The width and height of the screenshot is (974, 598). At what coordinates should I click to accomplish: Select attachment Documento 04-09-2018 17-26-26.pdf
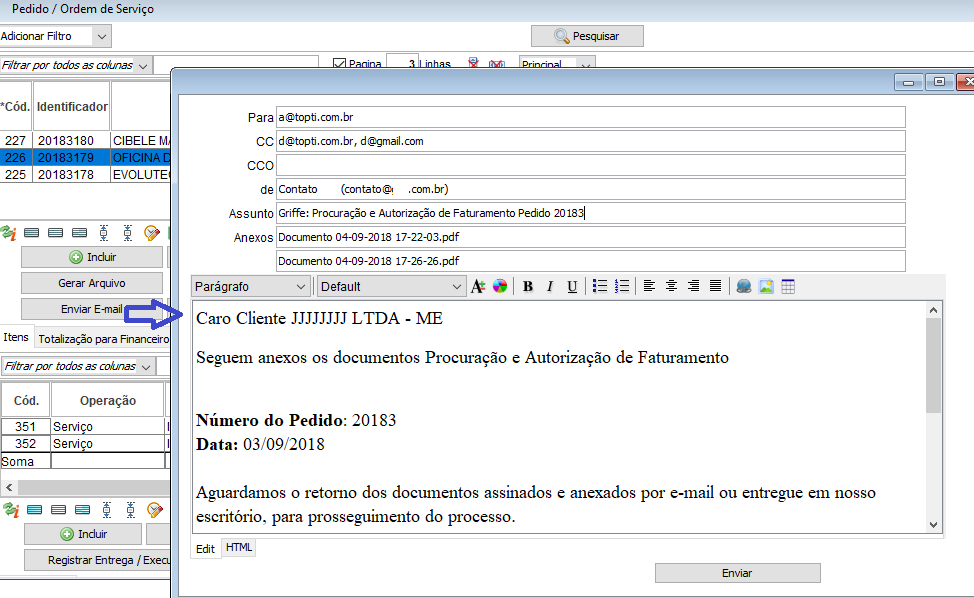click(x=591, y=261)
